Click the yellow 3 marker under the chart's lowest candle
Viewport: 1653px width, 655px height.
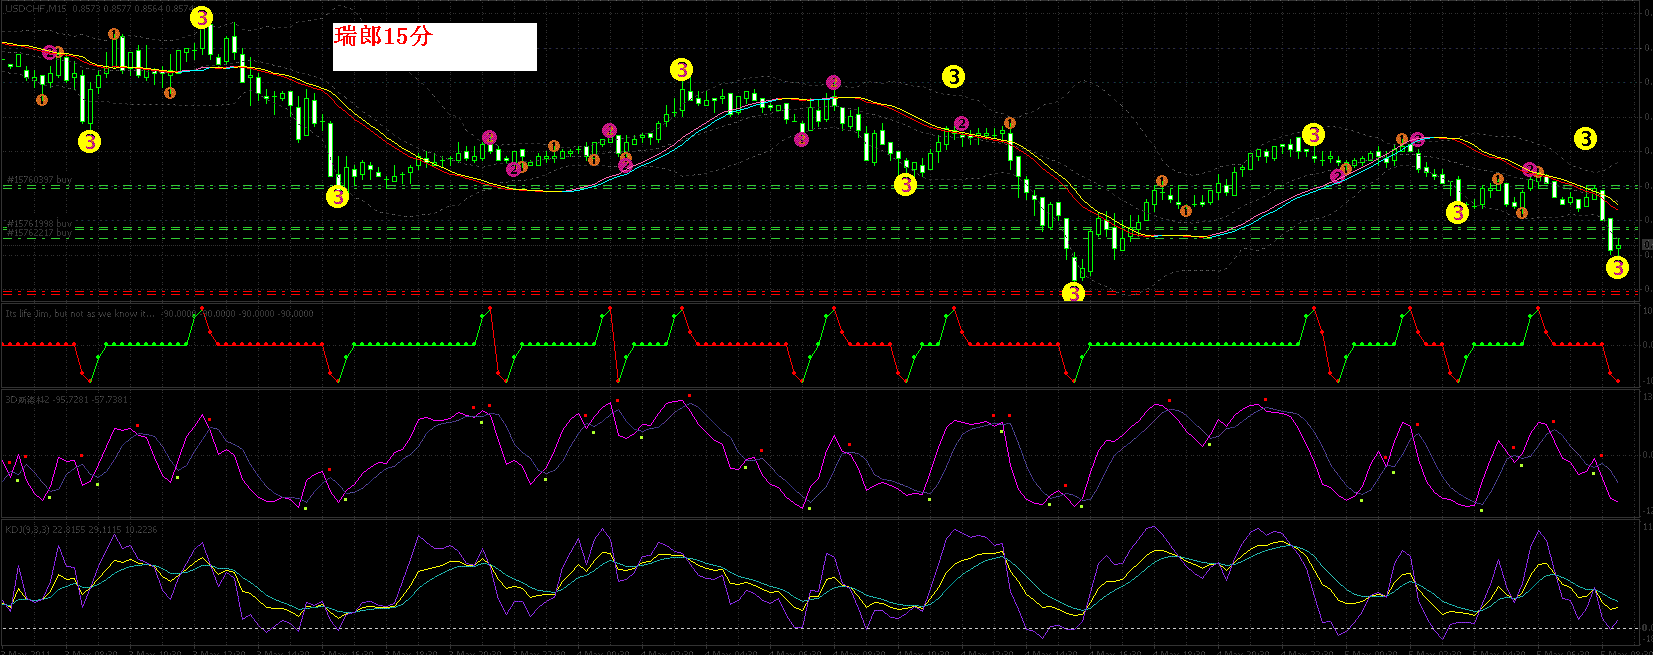(1073, 293)
